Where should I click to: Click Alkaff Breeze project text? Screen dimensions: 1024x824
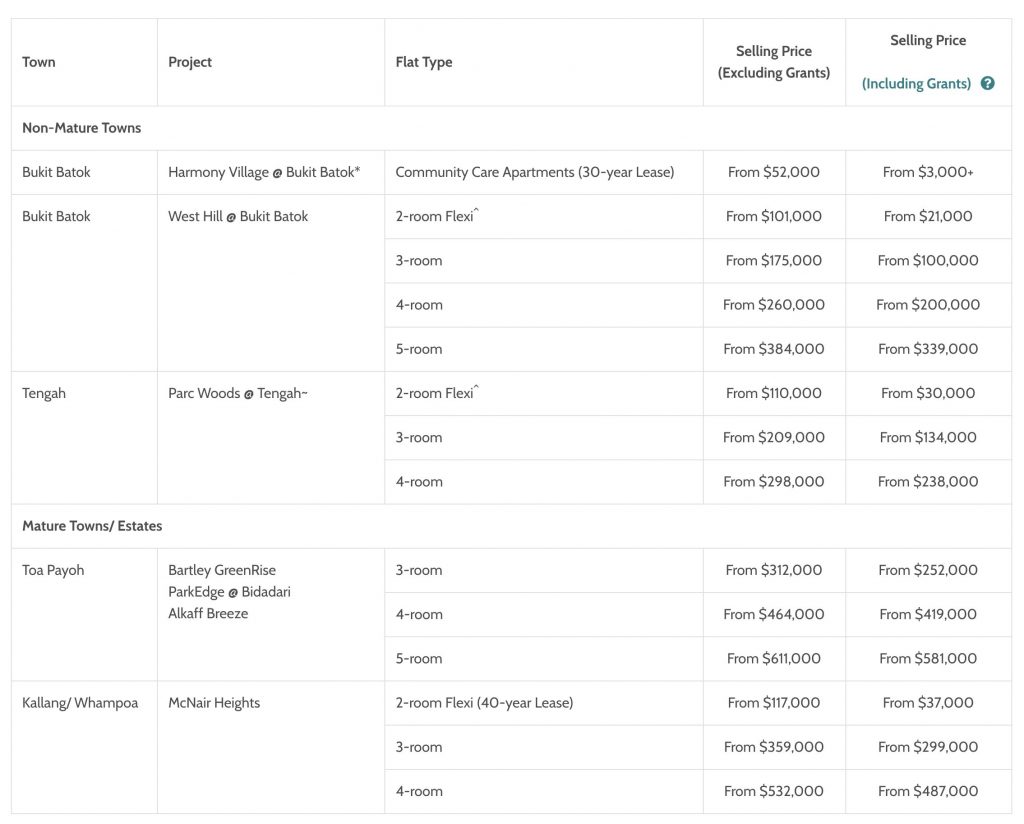pos(208,614)
